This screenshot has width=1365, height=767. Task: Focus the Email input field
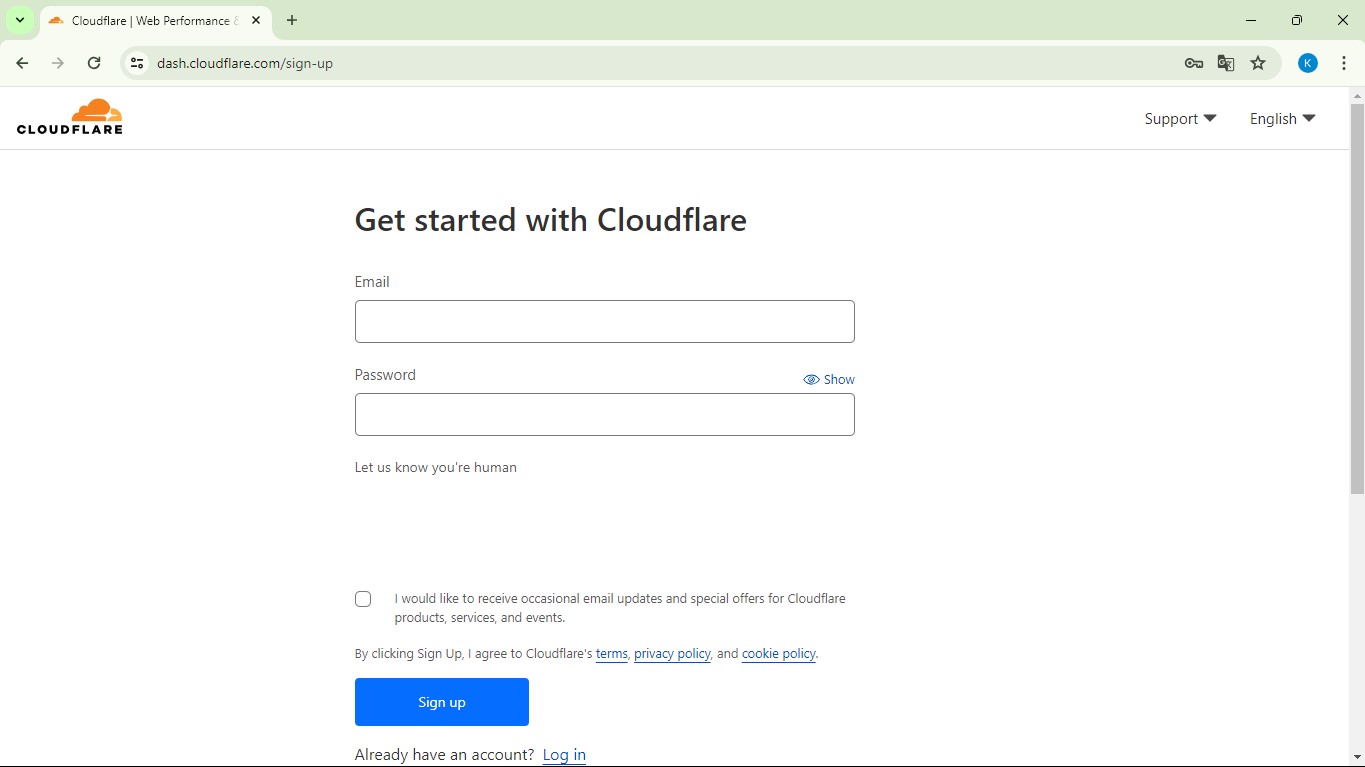point(605,321)
